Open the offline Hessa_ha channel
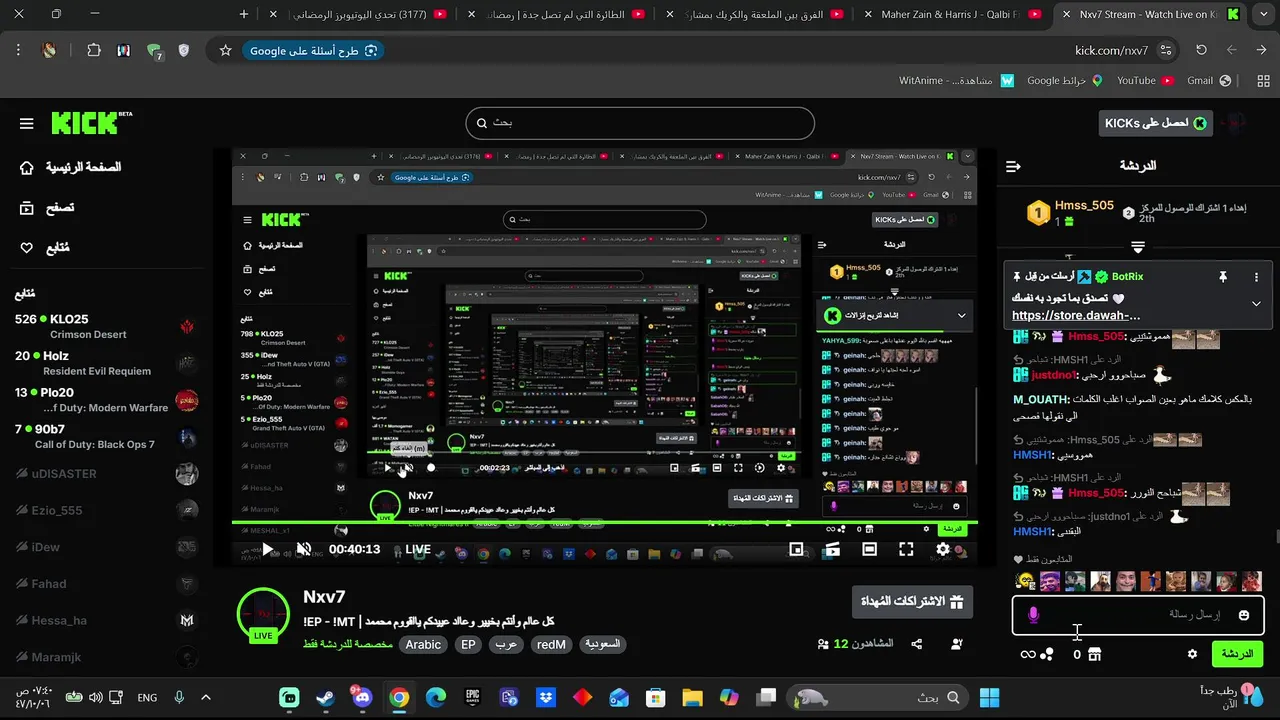The height and width of the screenshot is (720, 1280). point(105,620)
